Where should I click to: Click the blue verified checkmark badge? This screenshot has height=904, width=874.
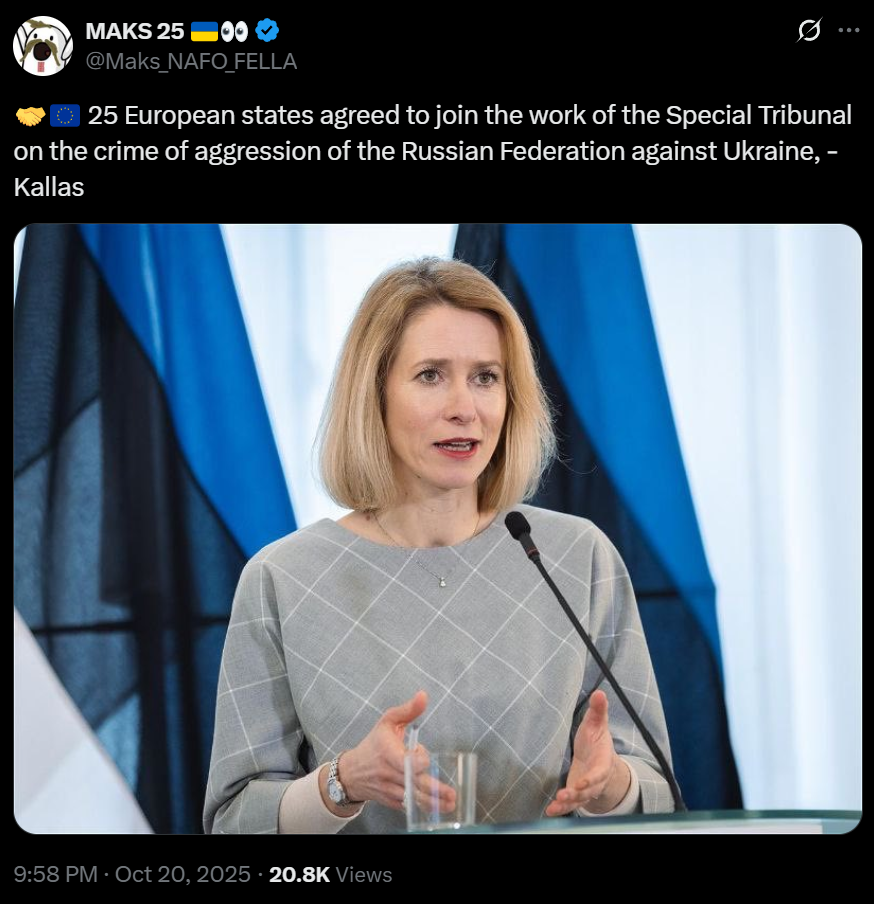267,31
